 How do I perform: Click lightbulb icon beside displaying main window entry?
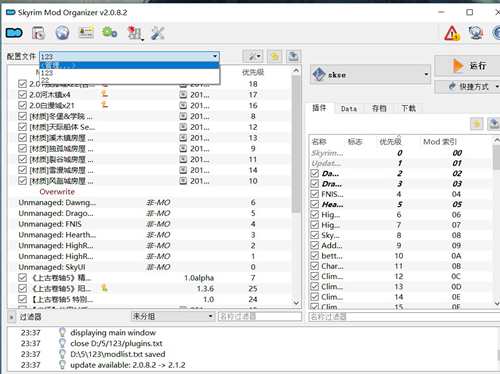[62, 332]
